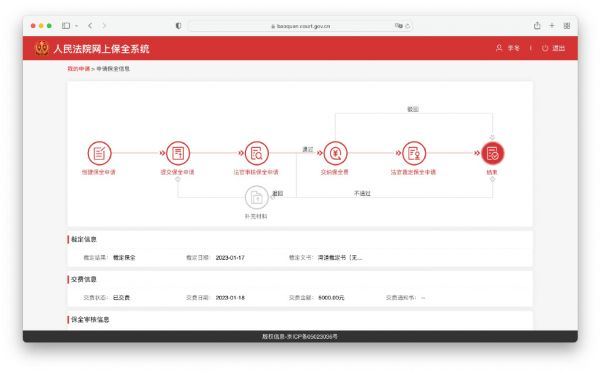Click the grey 补充材料 step icon
Viewport: 600px width, 372px height.
256,197
